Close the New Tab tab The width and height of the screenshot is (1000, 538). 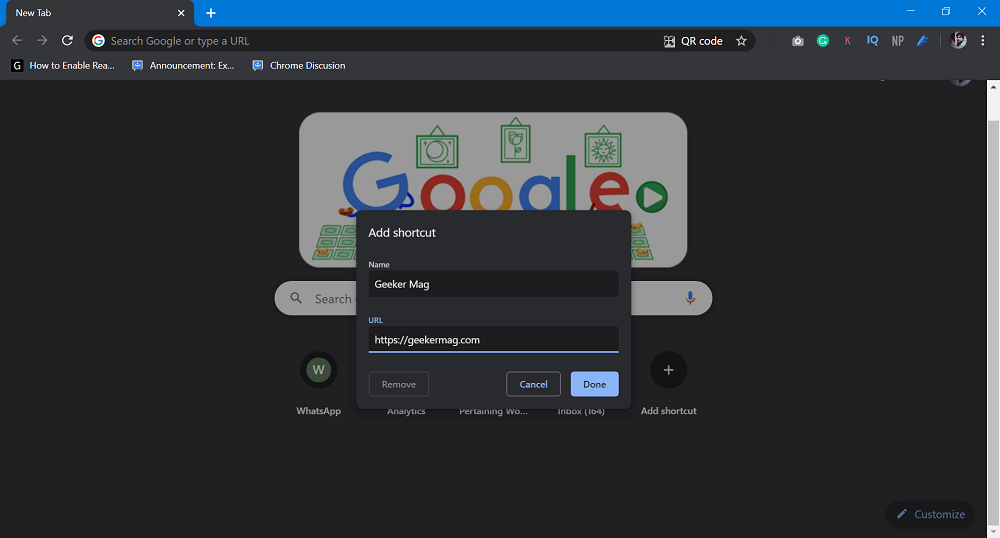click(181, 13)
